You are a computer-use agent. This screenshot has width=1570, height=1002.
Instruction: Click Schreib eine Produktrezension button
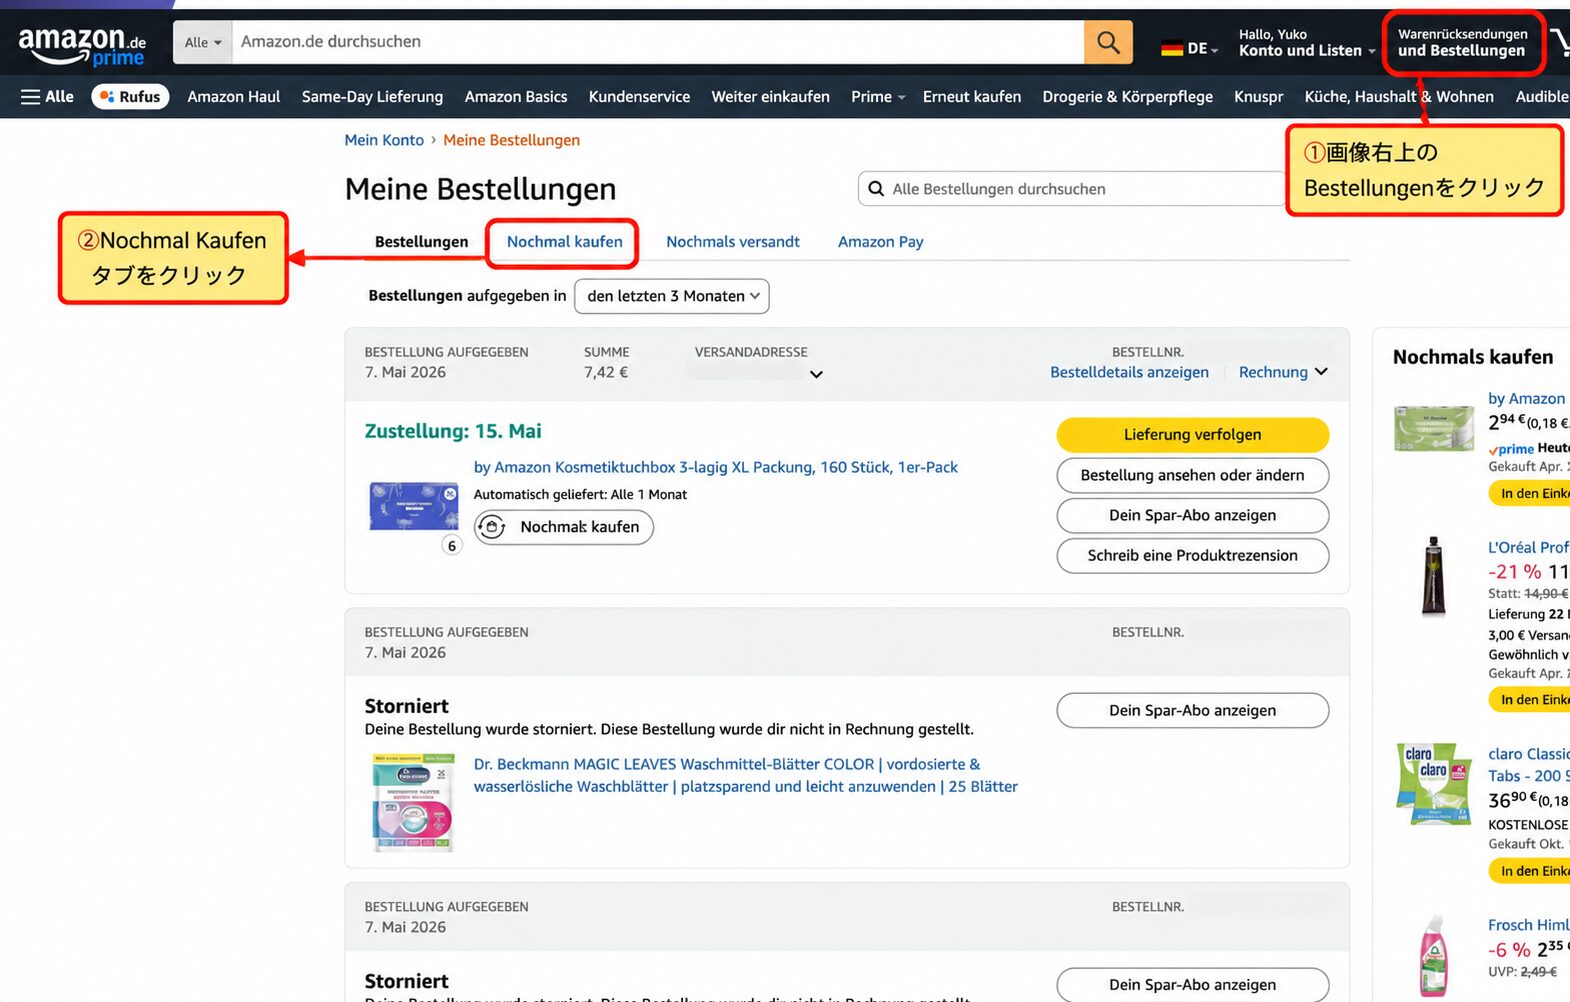point(1192,555)
